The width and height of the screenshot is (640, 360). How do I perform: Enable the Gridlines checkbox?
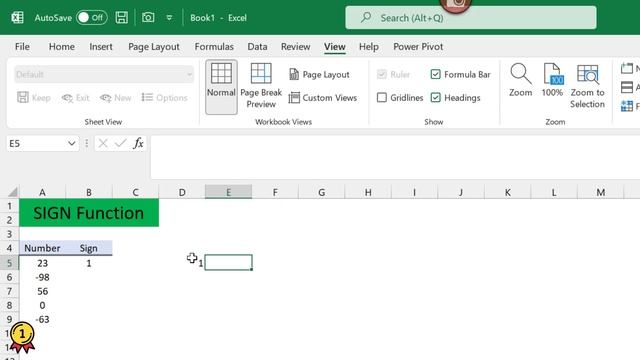(382, 98)
